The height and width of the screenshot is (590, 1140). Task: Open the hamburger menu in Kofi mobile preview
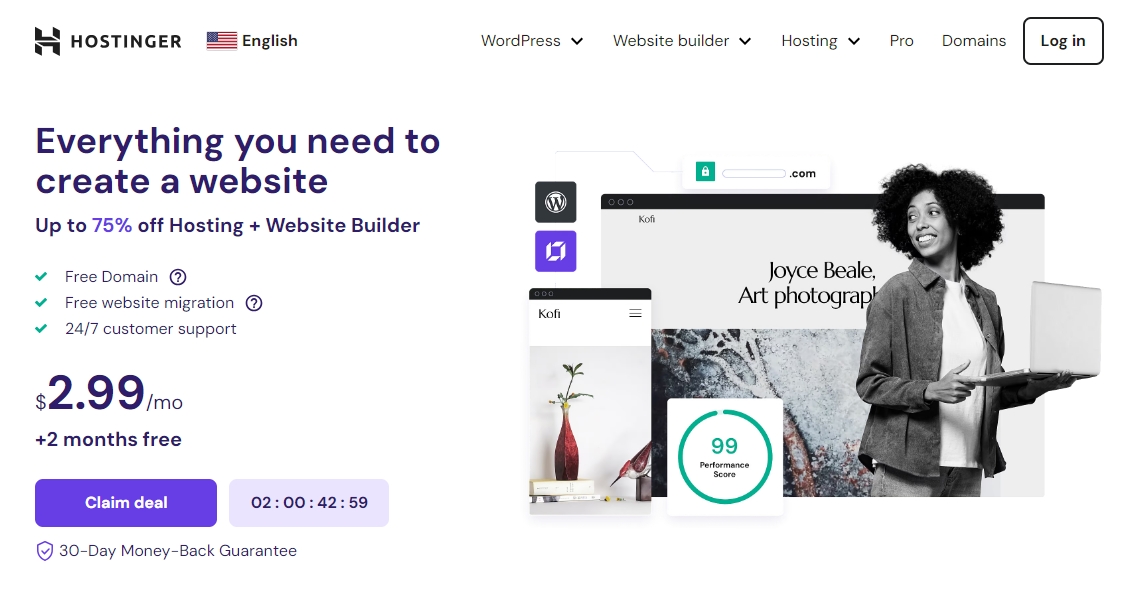tap(635, 313)
